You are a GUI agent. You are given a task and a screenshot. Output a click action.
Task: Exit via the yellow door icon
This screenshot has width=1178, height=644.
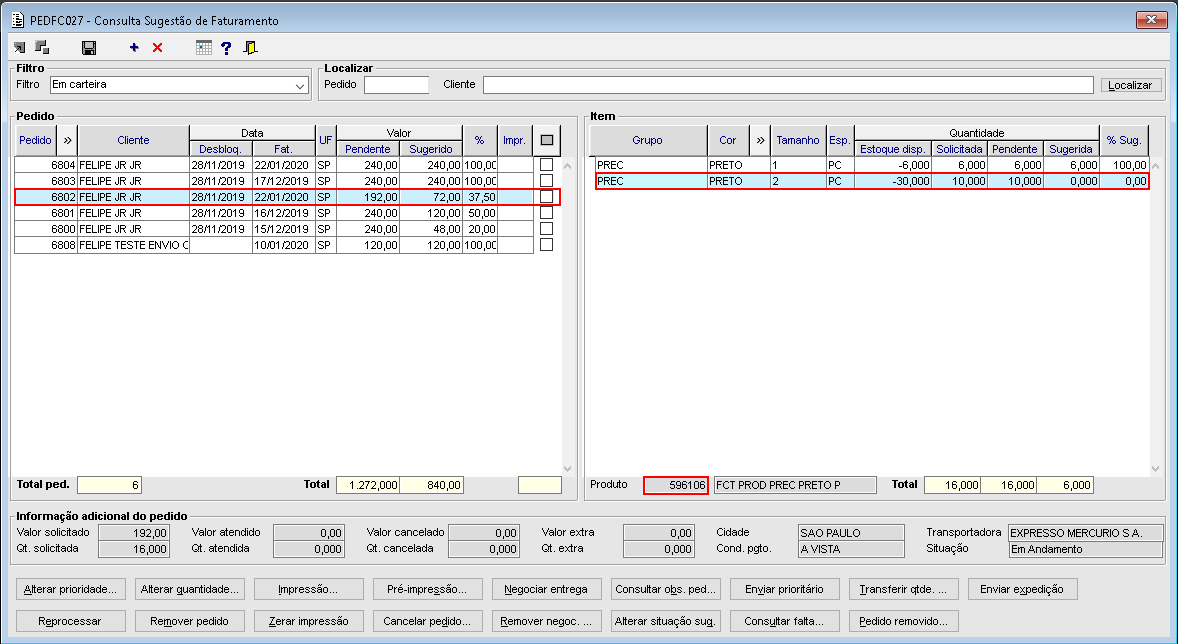pyautogui.click(x=250, y=47)
